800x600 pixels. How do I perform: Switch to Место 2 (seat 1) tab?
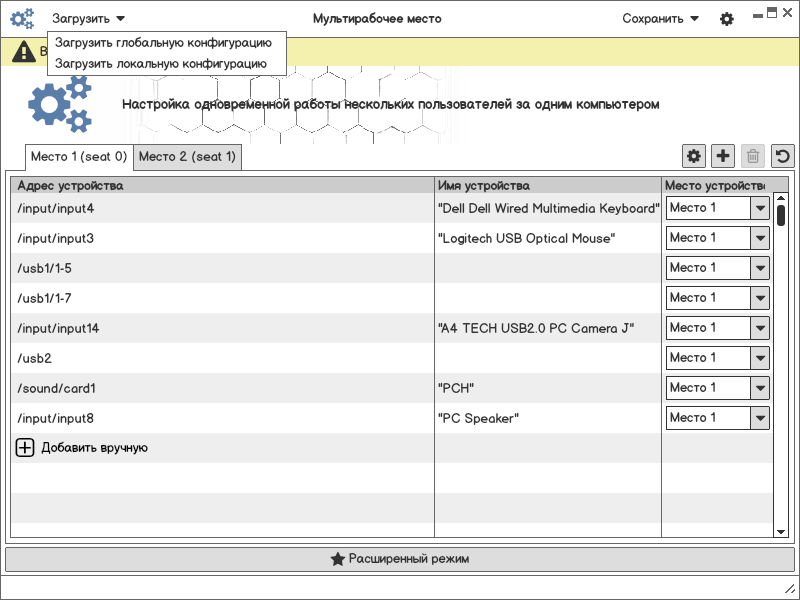tap(187, 157)
